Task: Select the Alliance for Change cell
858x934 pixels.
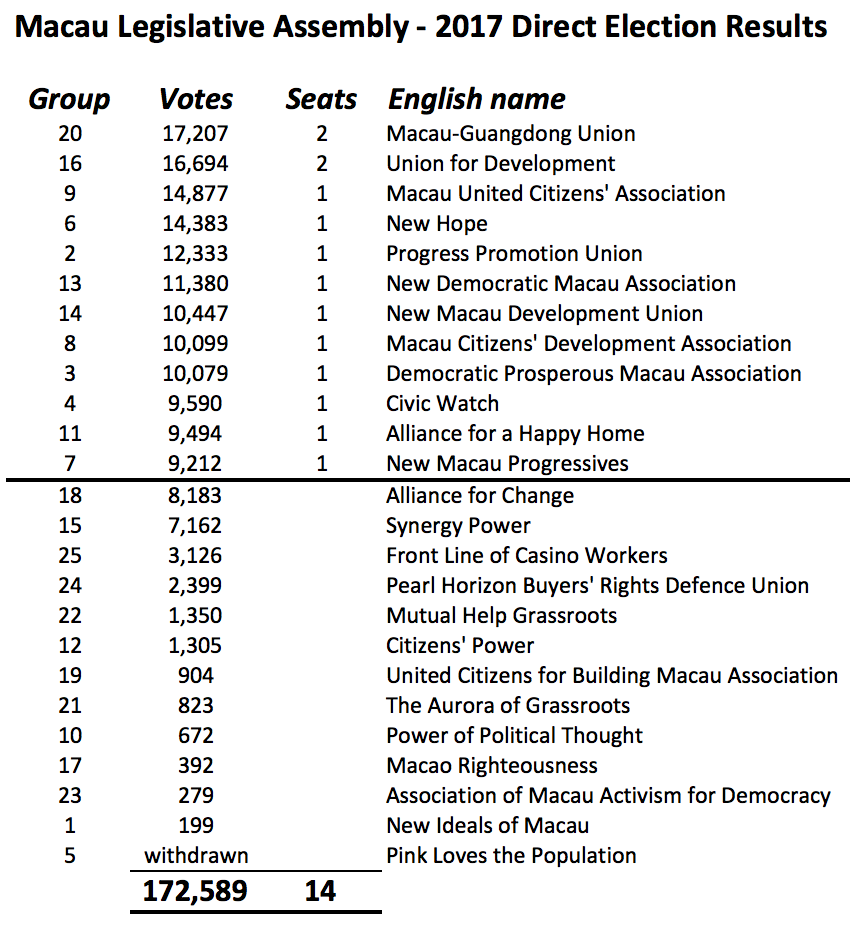Action: [x=480, y=496]
